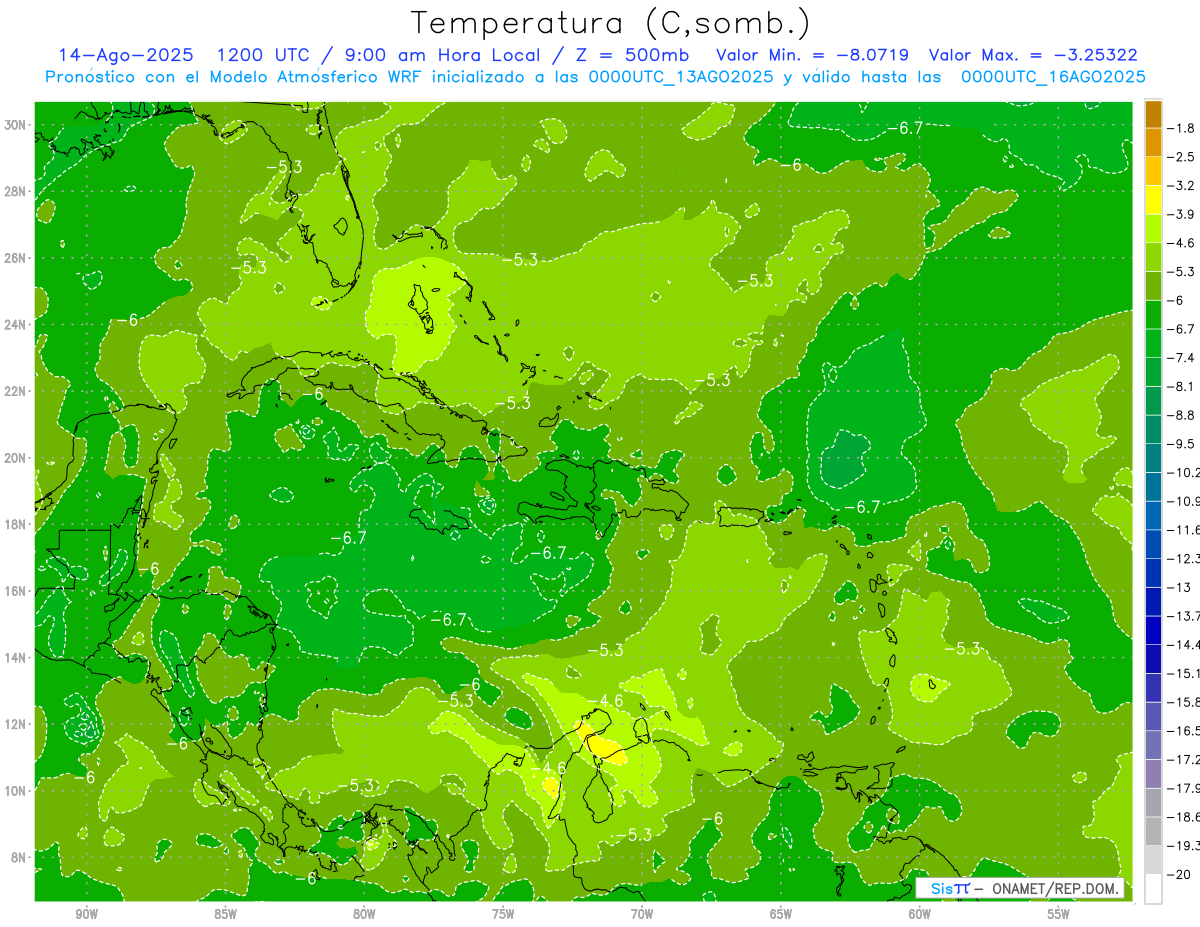Viewport: 1200px width, 927px height.
Task: Click colorbar label "-13"
Action: [x=1181, y=587]
